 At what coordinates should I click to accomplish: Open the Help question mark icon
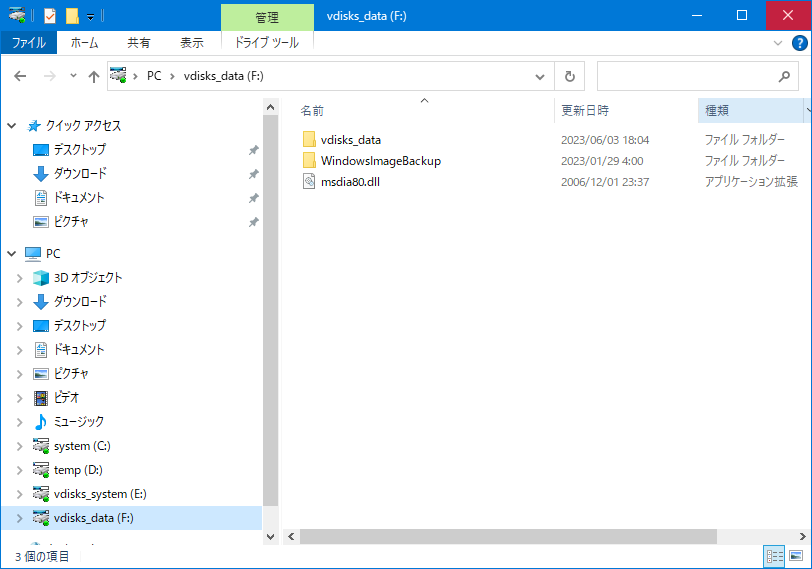pyautogui.click(x=800, y=43)
